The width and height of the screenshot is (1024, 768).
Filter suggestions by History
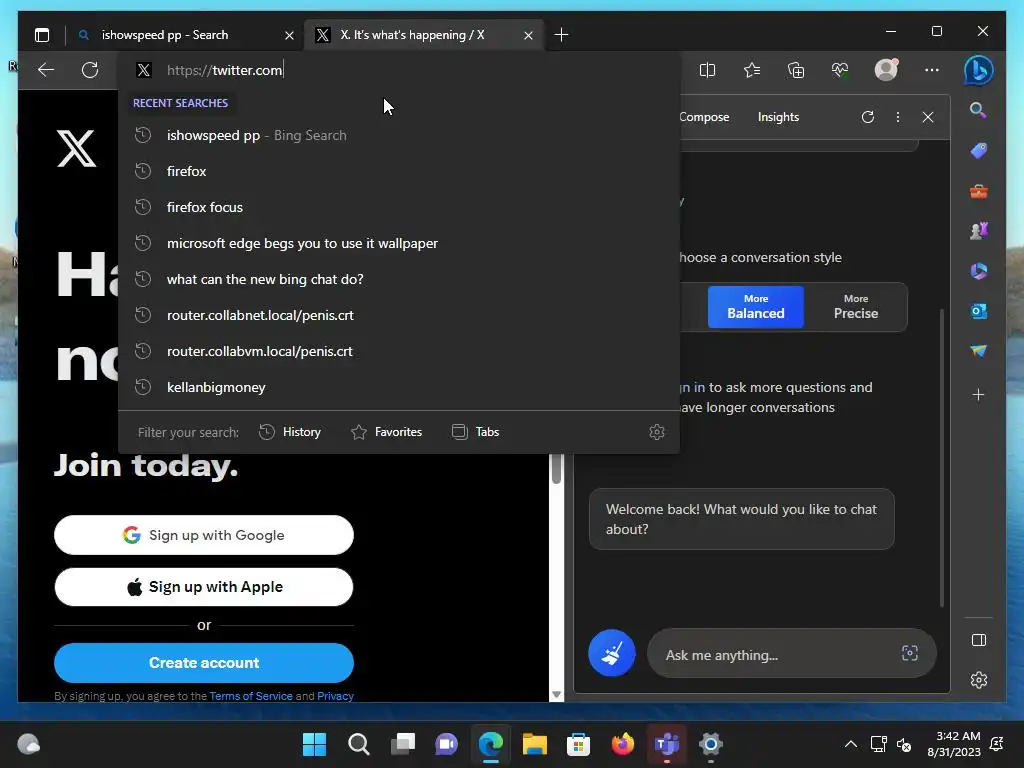coord(290,432)
